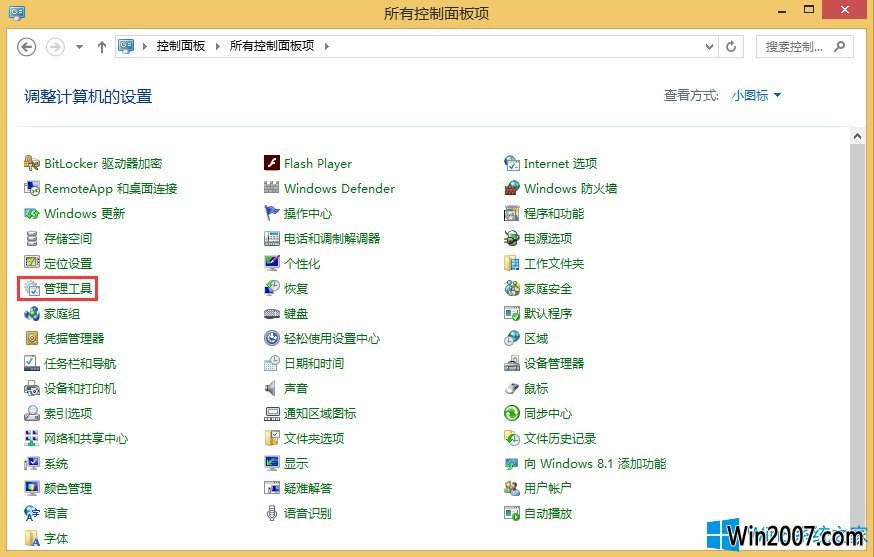Open the 定位设置 item

(58, 263)
